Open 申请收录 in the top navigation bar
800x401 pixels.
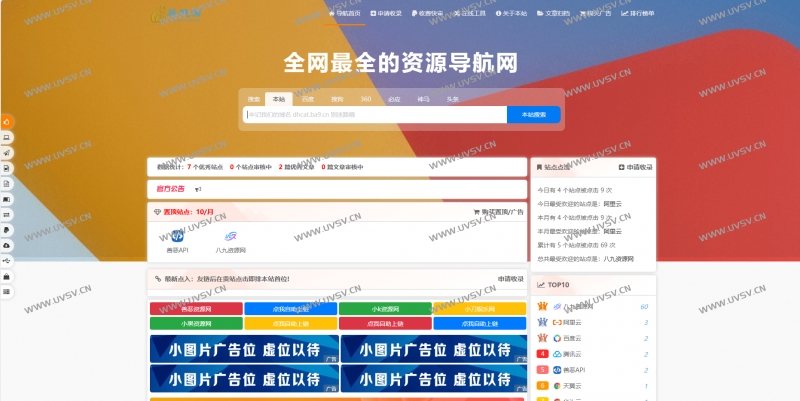pos(386,13)
